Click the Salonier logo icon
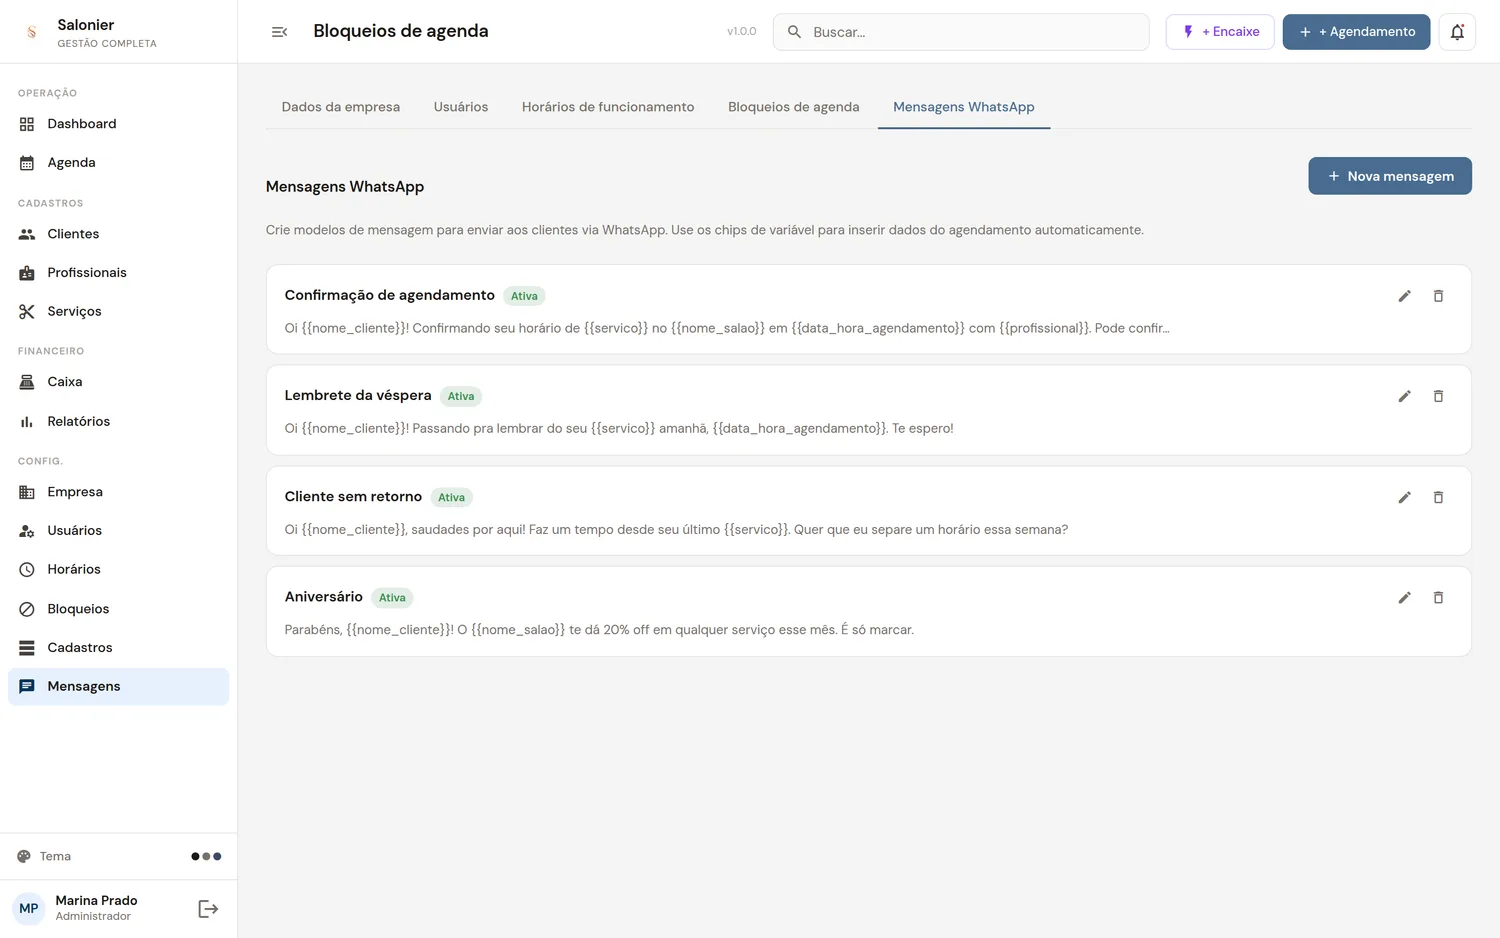Viewport: 1500px width, 938px height. pyautogui.click(x=32, y=32)
